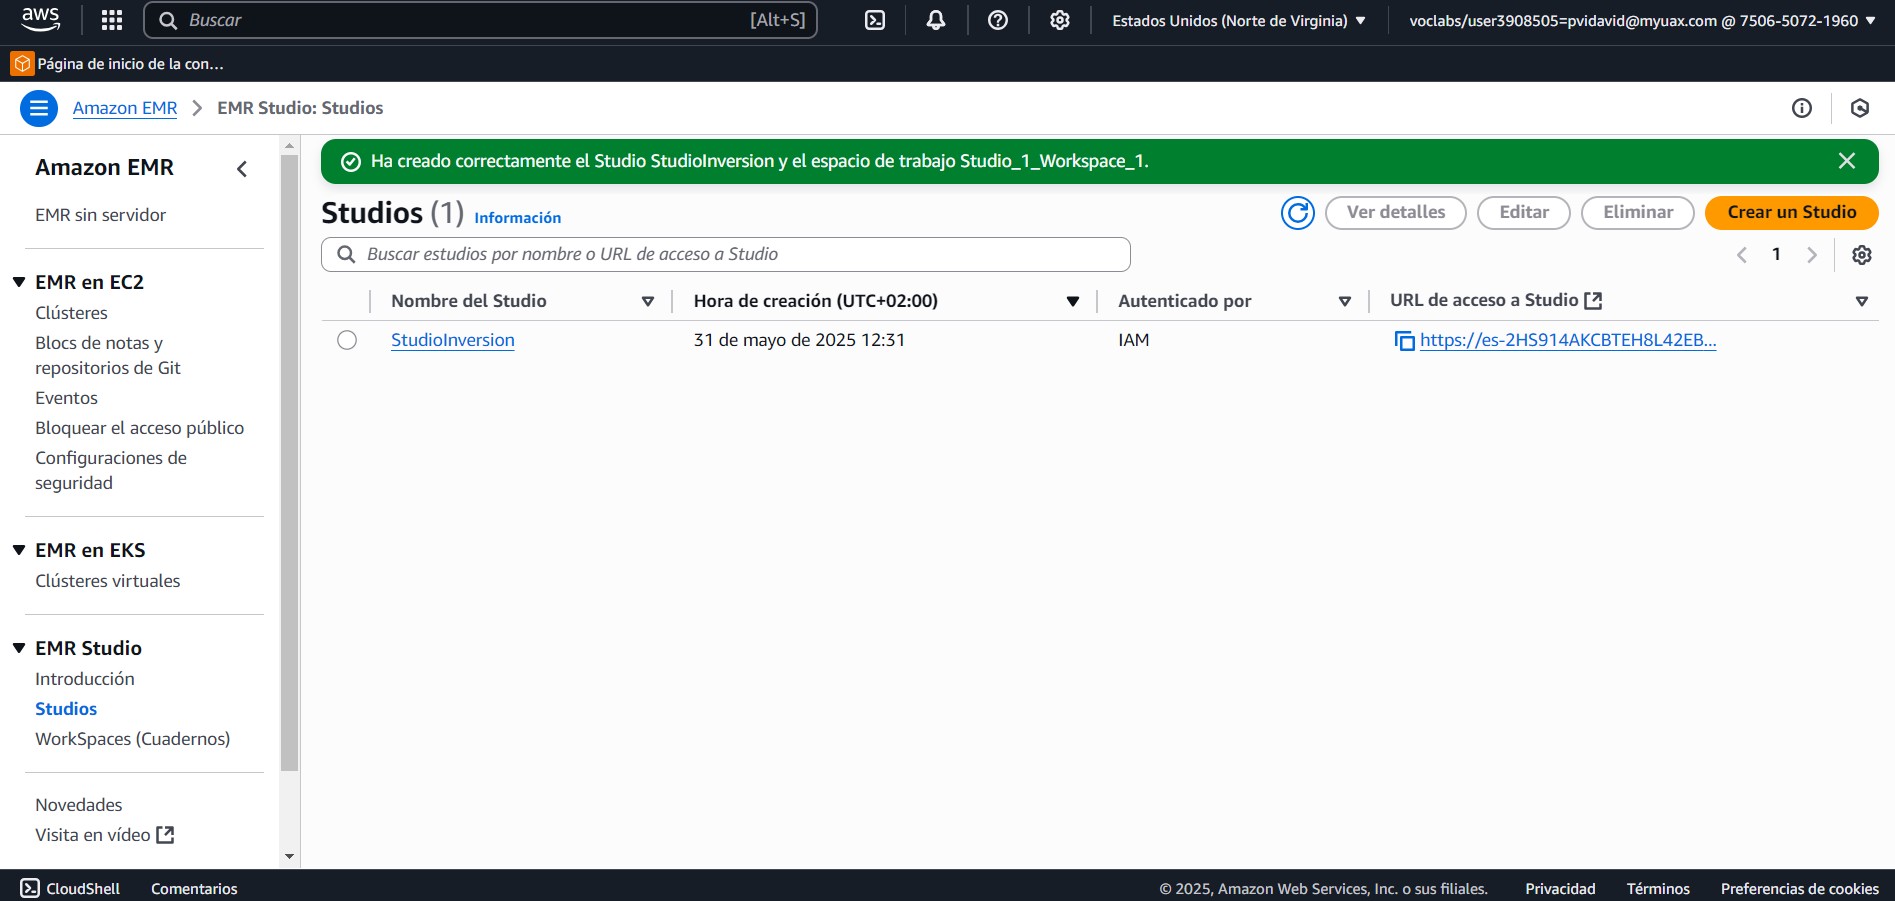Screen dimensions: 1895x901
Task: Click '31 de mayo de 2025 12:31' cell
Action: 799,340
